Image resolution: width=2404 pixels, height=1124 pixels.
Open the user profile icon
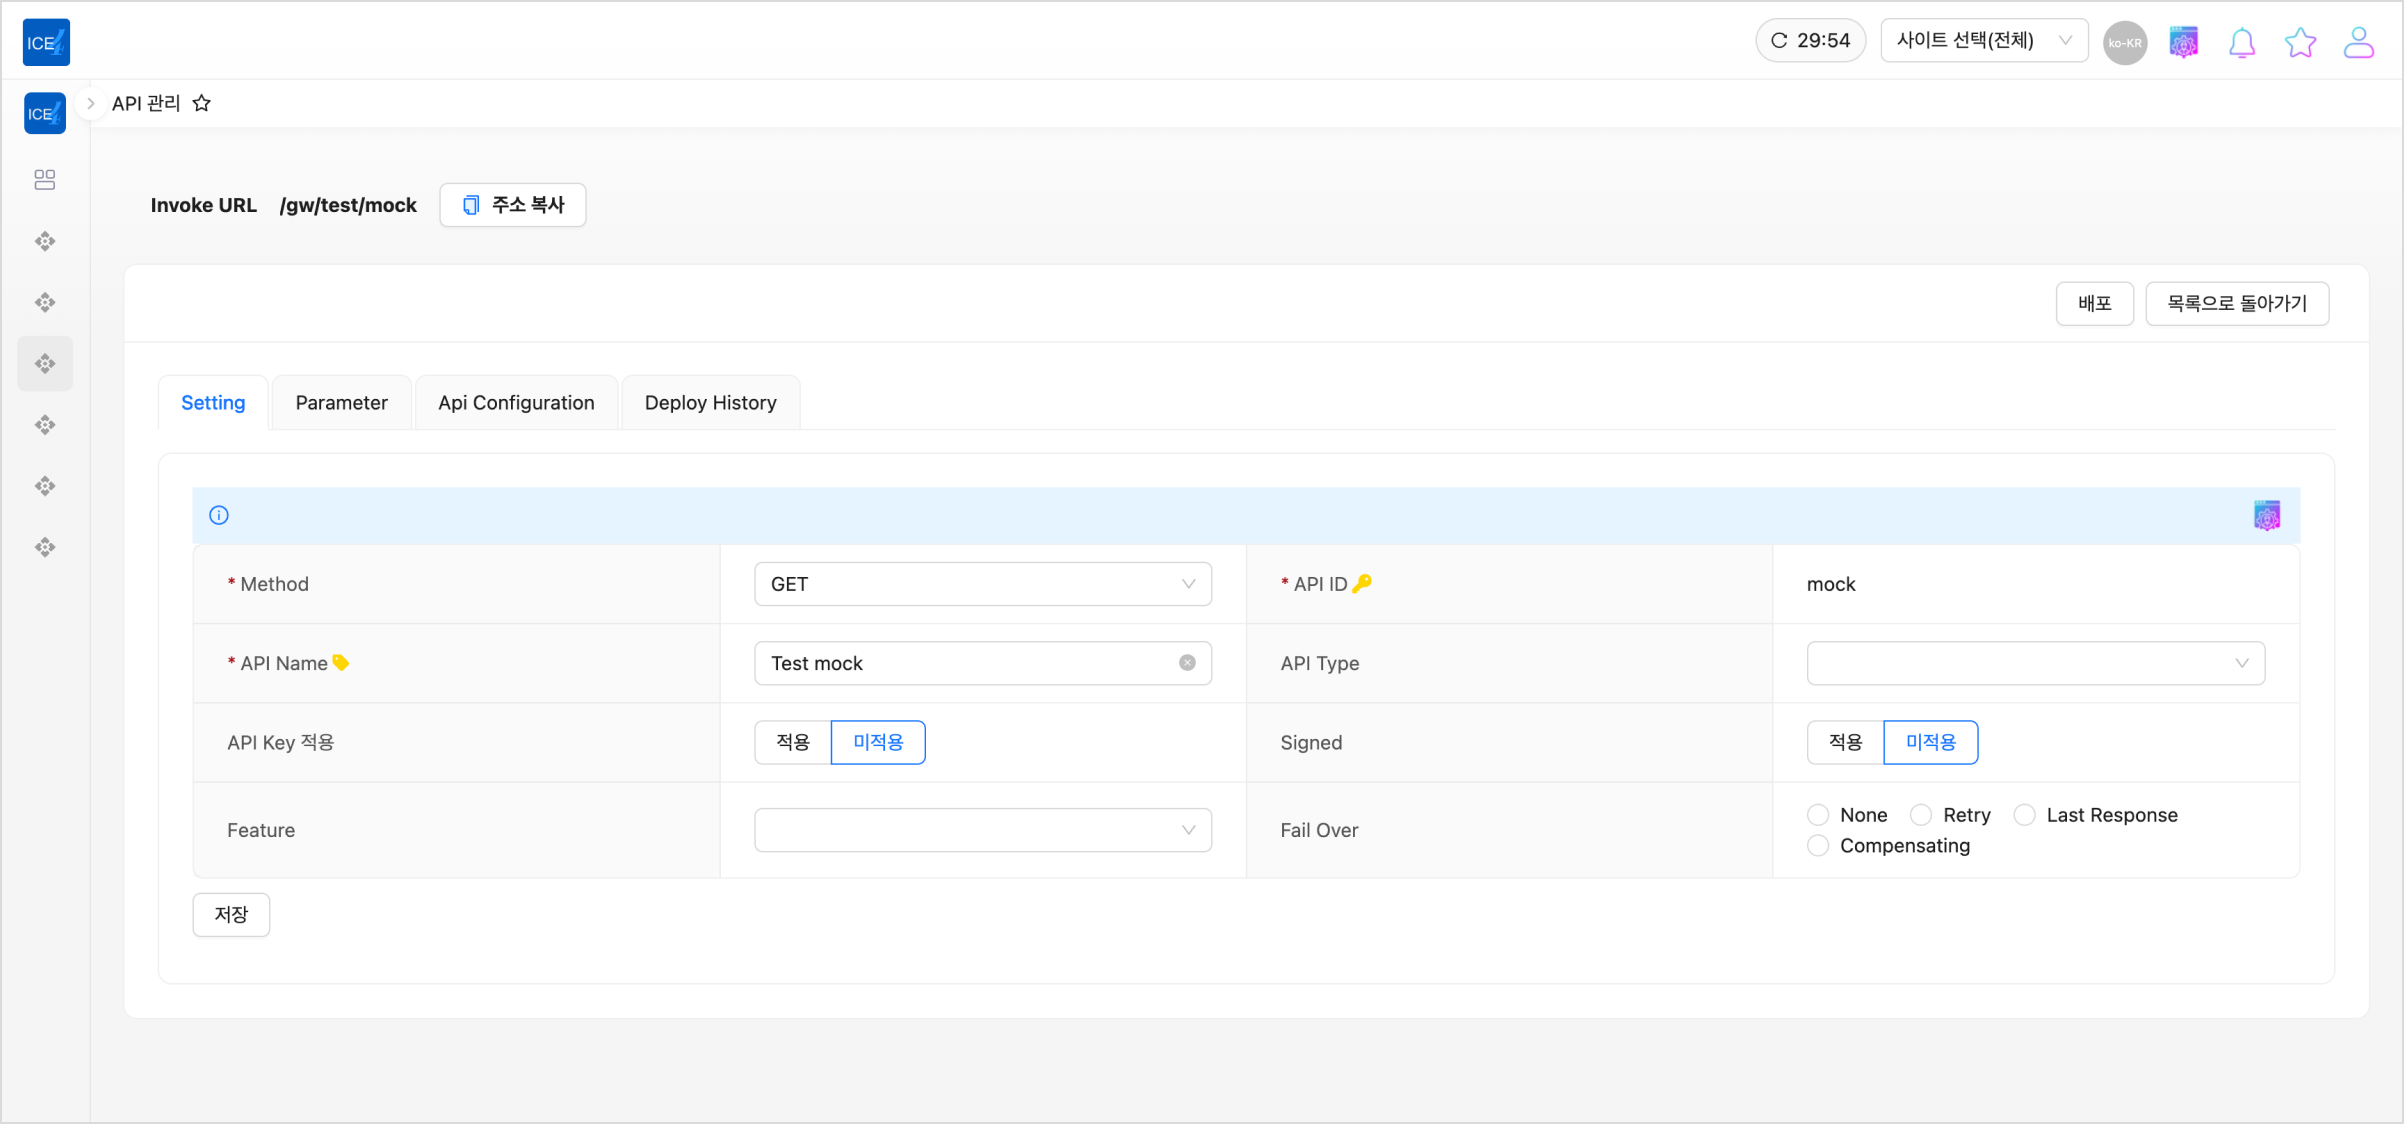pos(2358,43)
